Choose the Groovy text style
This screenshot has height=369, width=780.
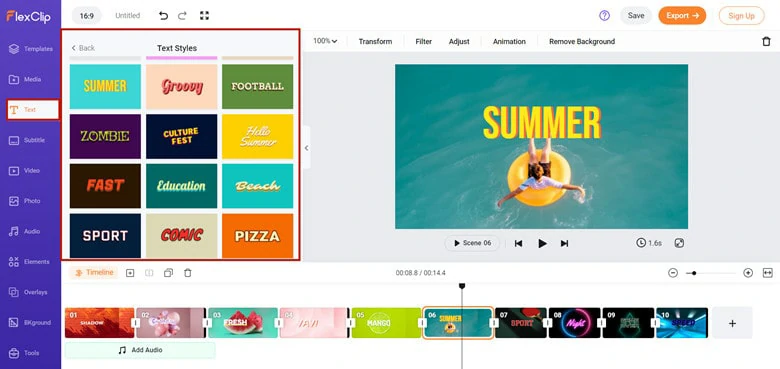(182, 87)
